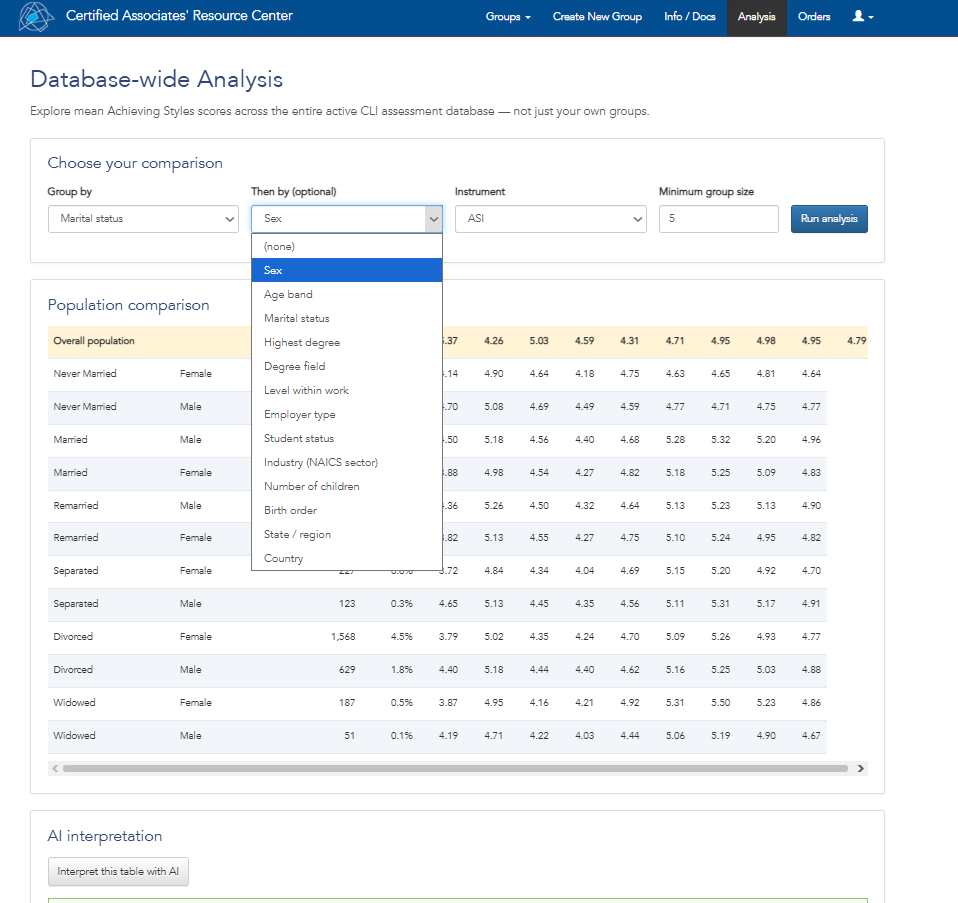This screenshot has width=958, height=903.
Task: Choose Employer type option
Action: point(346,414)
